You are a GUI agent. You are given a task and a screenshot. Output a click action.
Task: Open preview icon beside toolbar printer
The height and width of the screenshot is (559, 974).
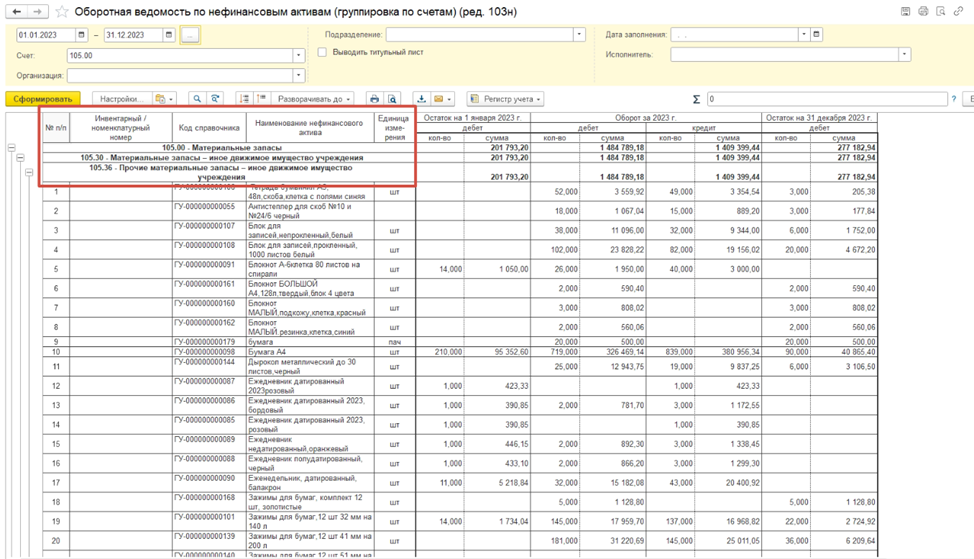pos(392,99)
